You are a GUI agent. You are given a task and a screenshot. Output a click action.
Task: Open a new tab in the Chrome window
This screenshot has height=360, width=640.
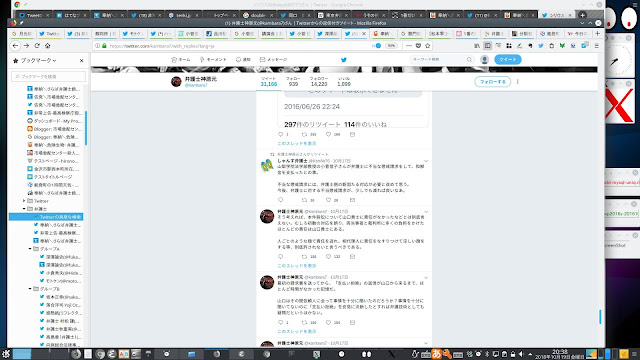tap(582, 15)
